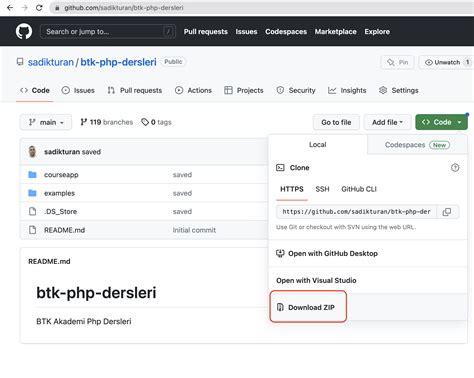The image size is (474, 378).
Task: Open the .DS_Store file
Action: (x=61, y=212)
